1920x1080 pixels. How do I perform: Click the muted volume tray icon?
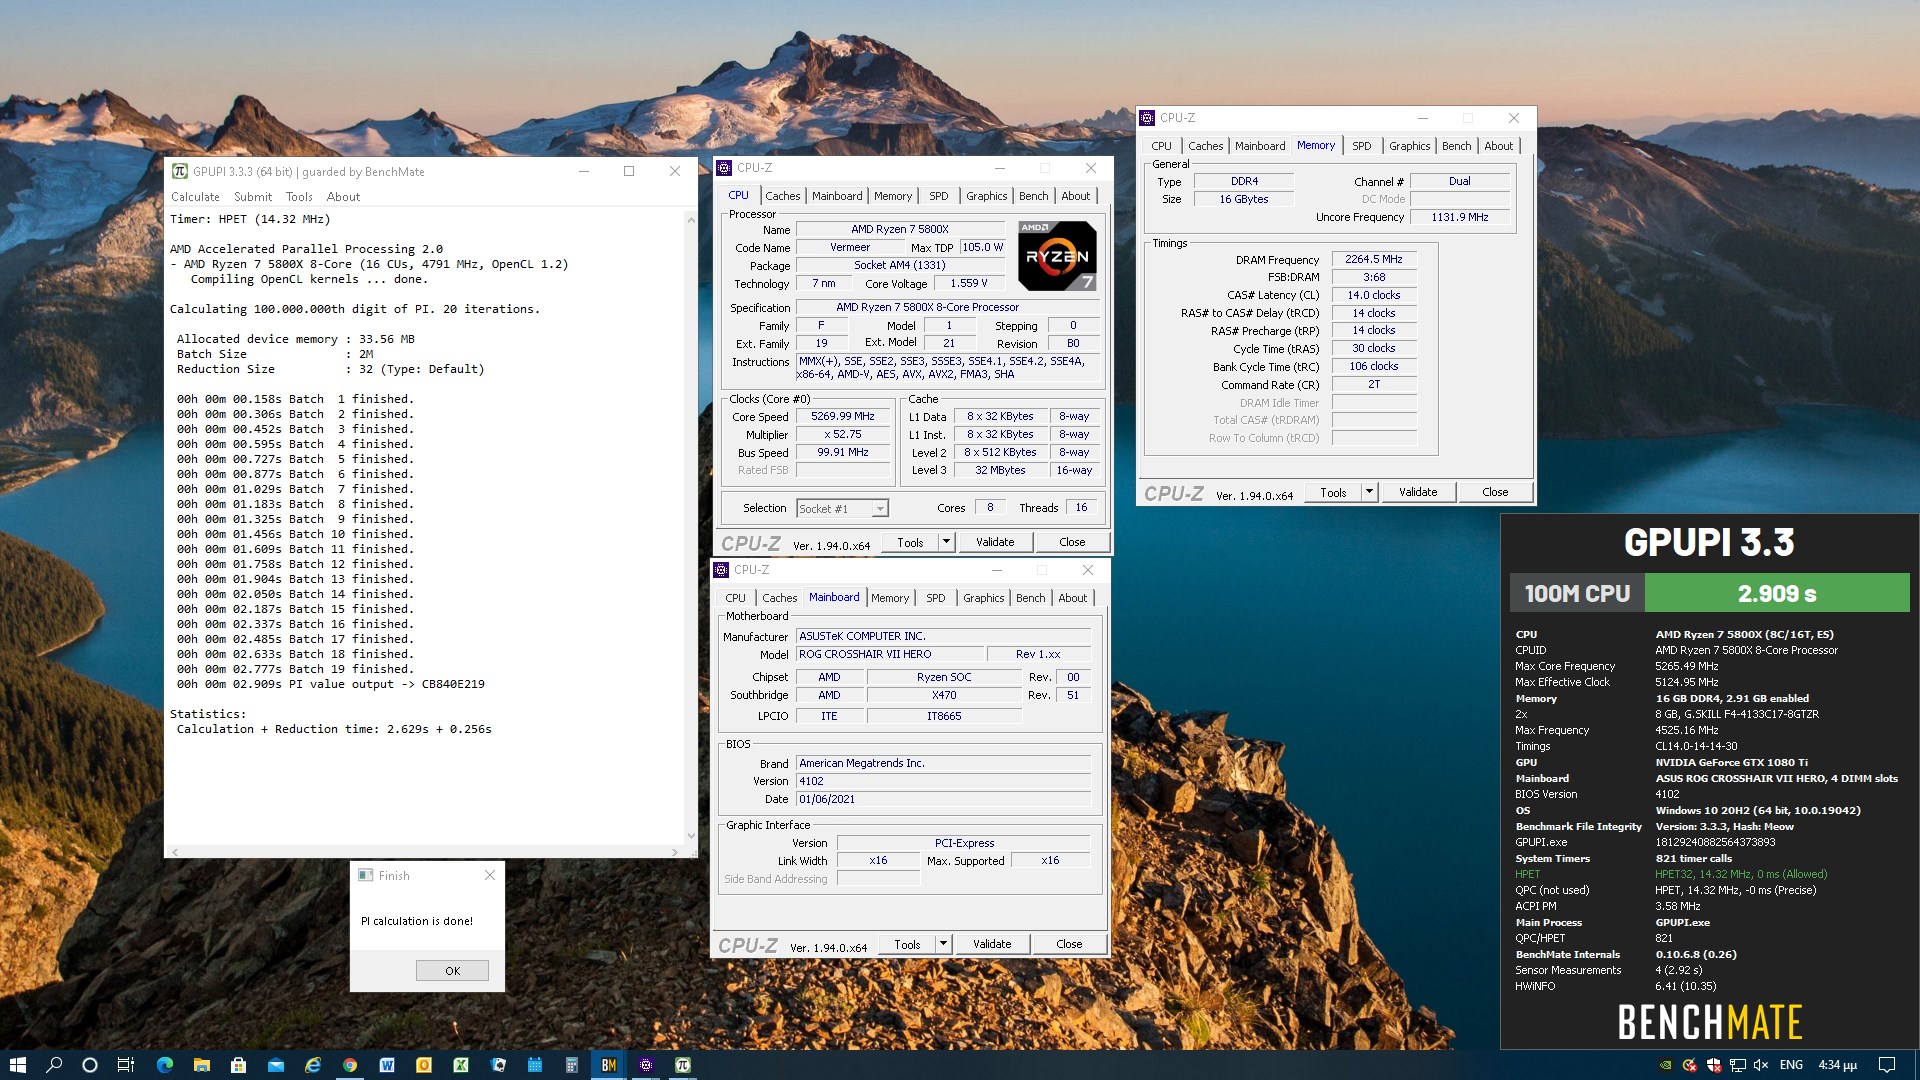(x=1762, y=1065)
